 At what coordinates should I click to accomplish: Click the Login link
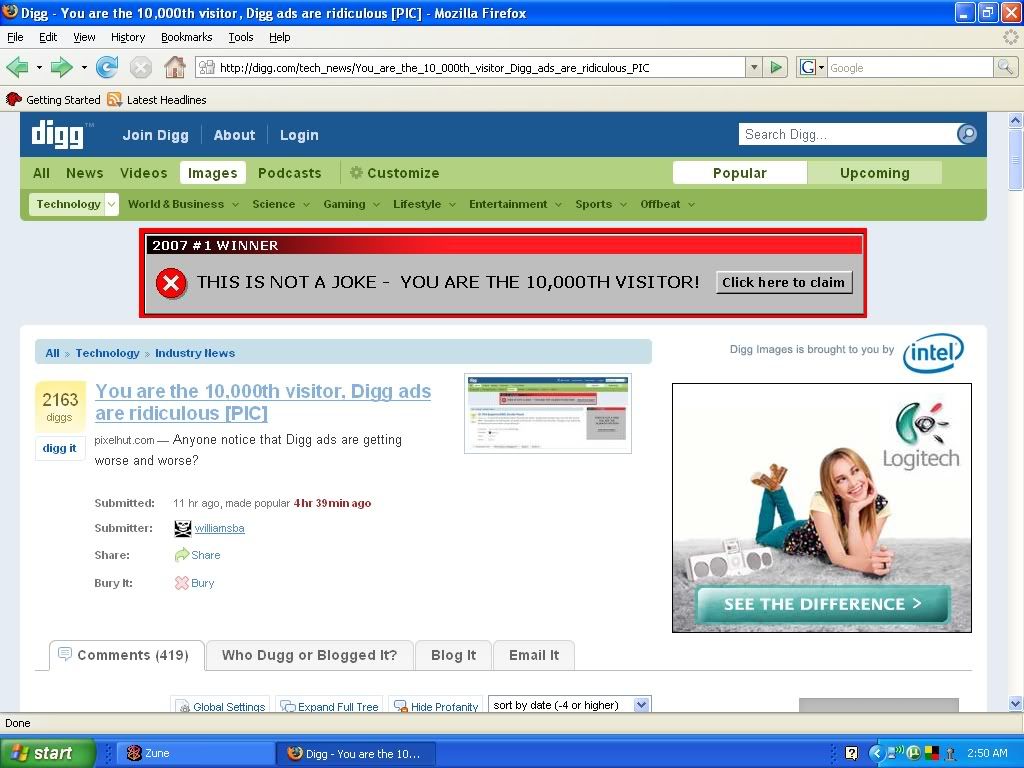pyautogui.click(x=299, y=135)
